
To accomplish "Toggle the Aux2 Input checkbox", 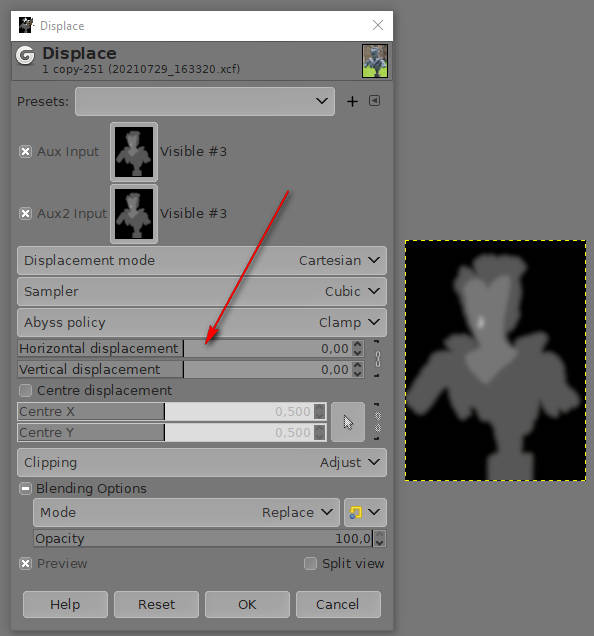I will pyautogui.click(x=25, y=213).
